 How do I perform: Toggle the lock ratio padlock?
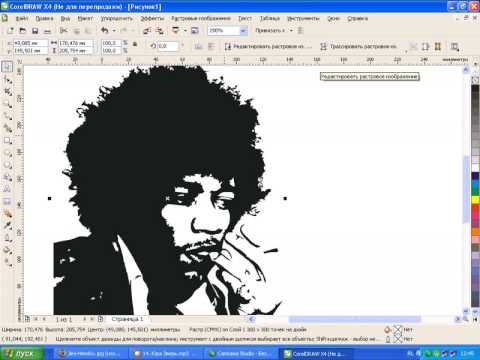[x=135, y=44]
